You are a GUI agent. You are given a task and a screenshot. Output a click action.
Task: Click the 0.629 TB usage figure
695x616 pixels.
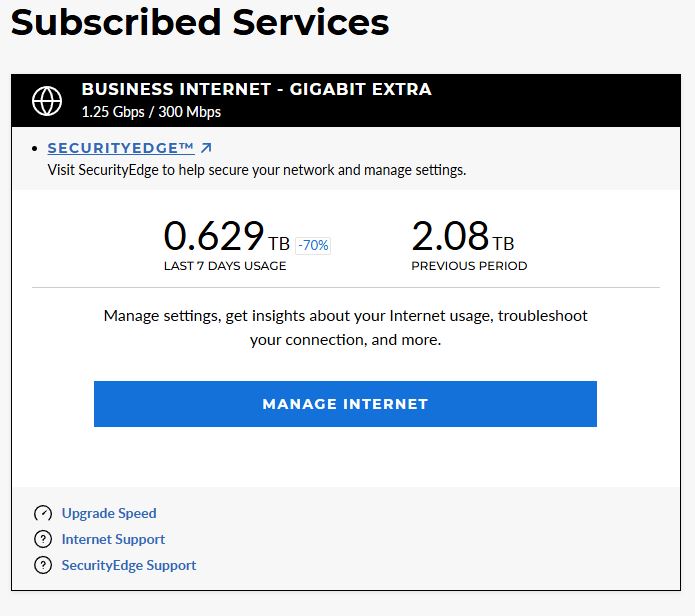(214, 237)
